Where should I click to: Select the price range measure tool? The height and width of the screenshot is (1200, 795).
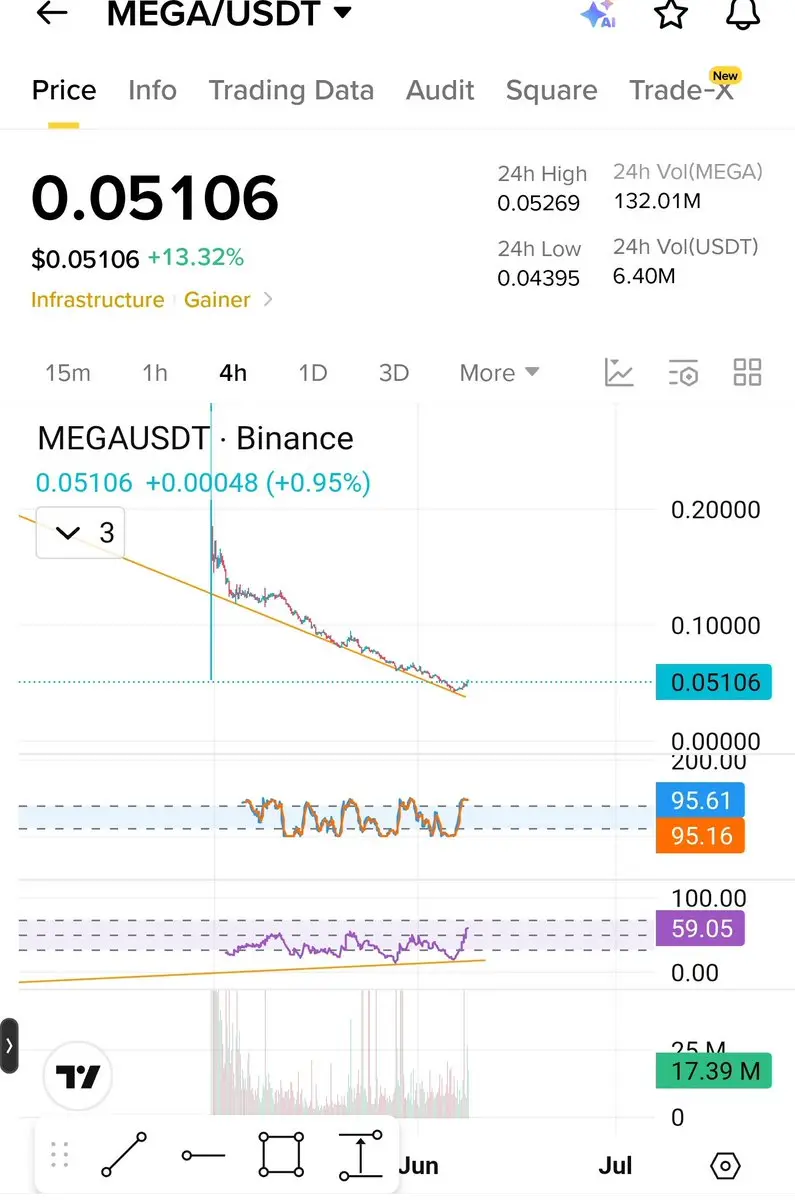pyautogui.click(x=360, y=1155)
